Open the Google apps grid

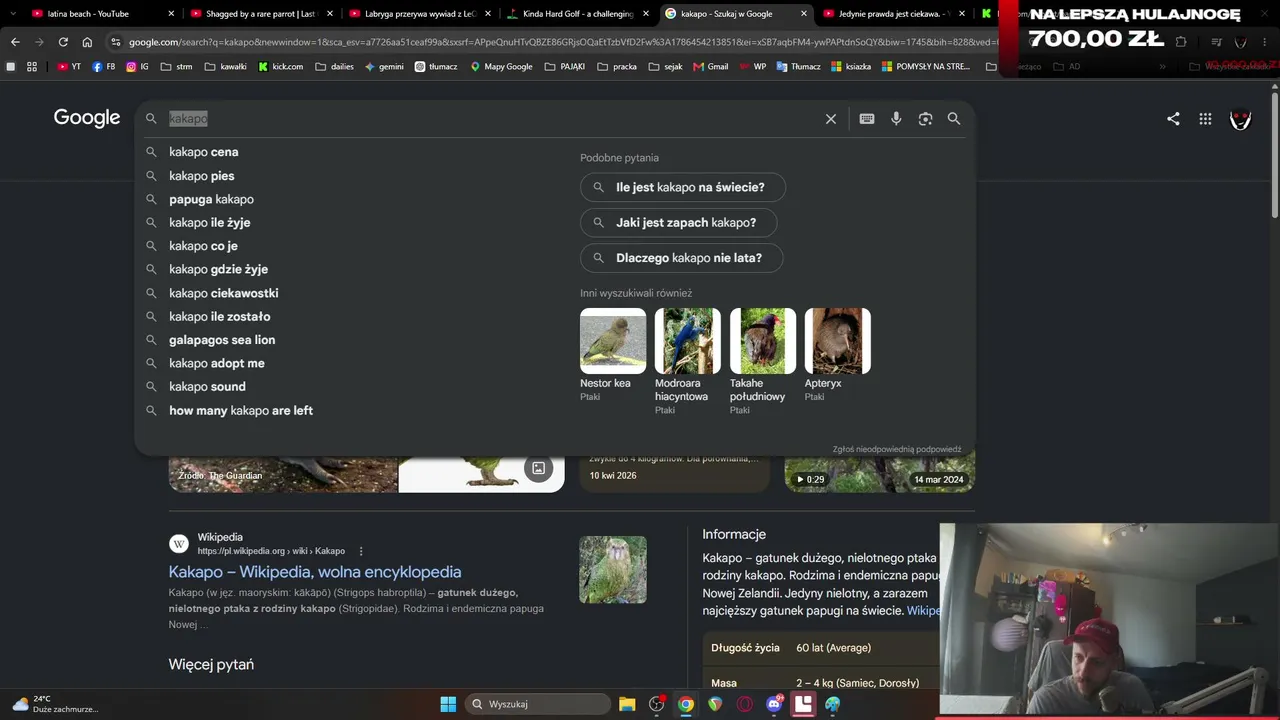point(1205,119)
